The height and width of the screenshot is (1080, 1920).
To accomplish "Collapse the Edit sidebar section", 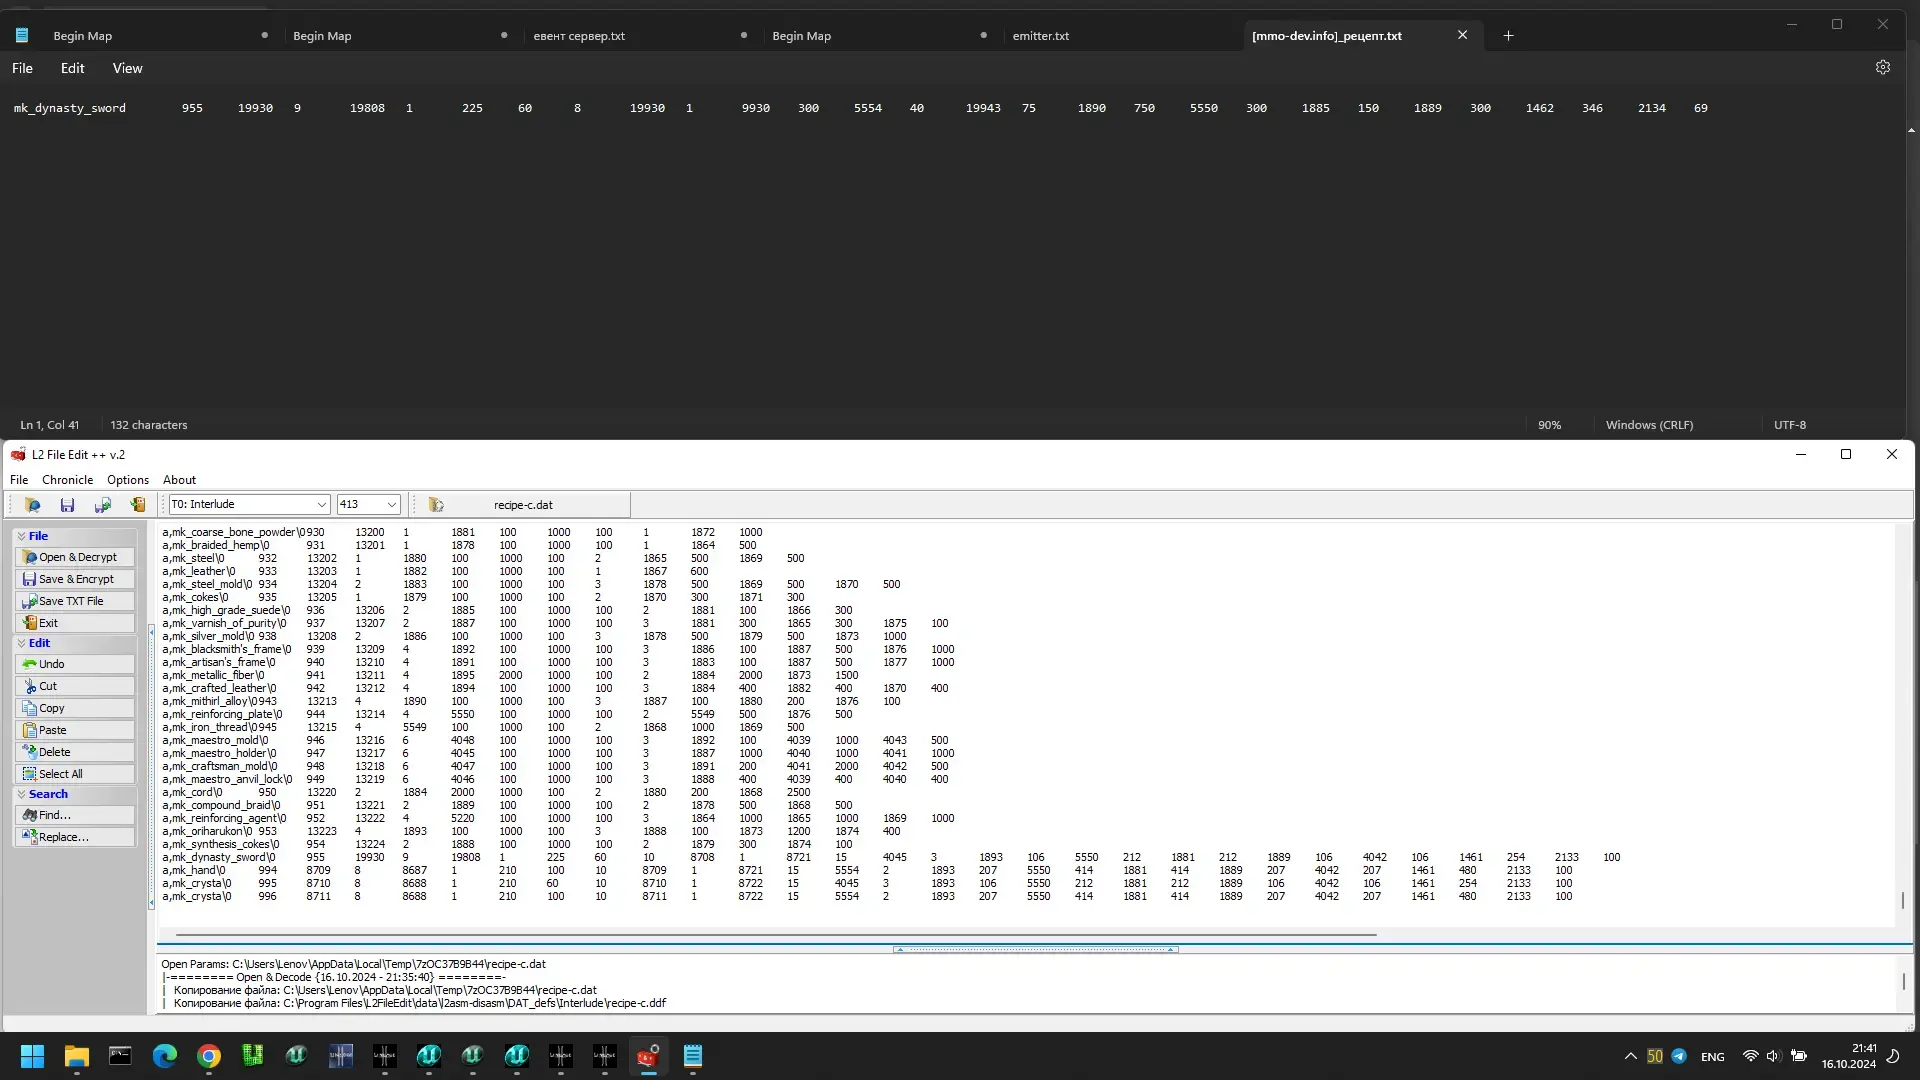I will [21, 643].
